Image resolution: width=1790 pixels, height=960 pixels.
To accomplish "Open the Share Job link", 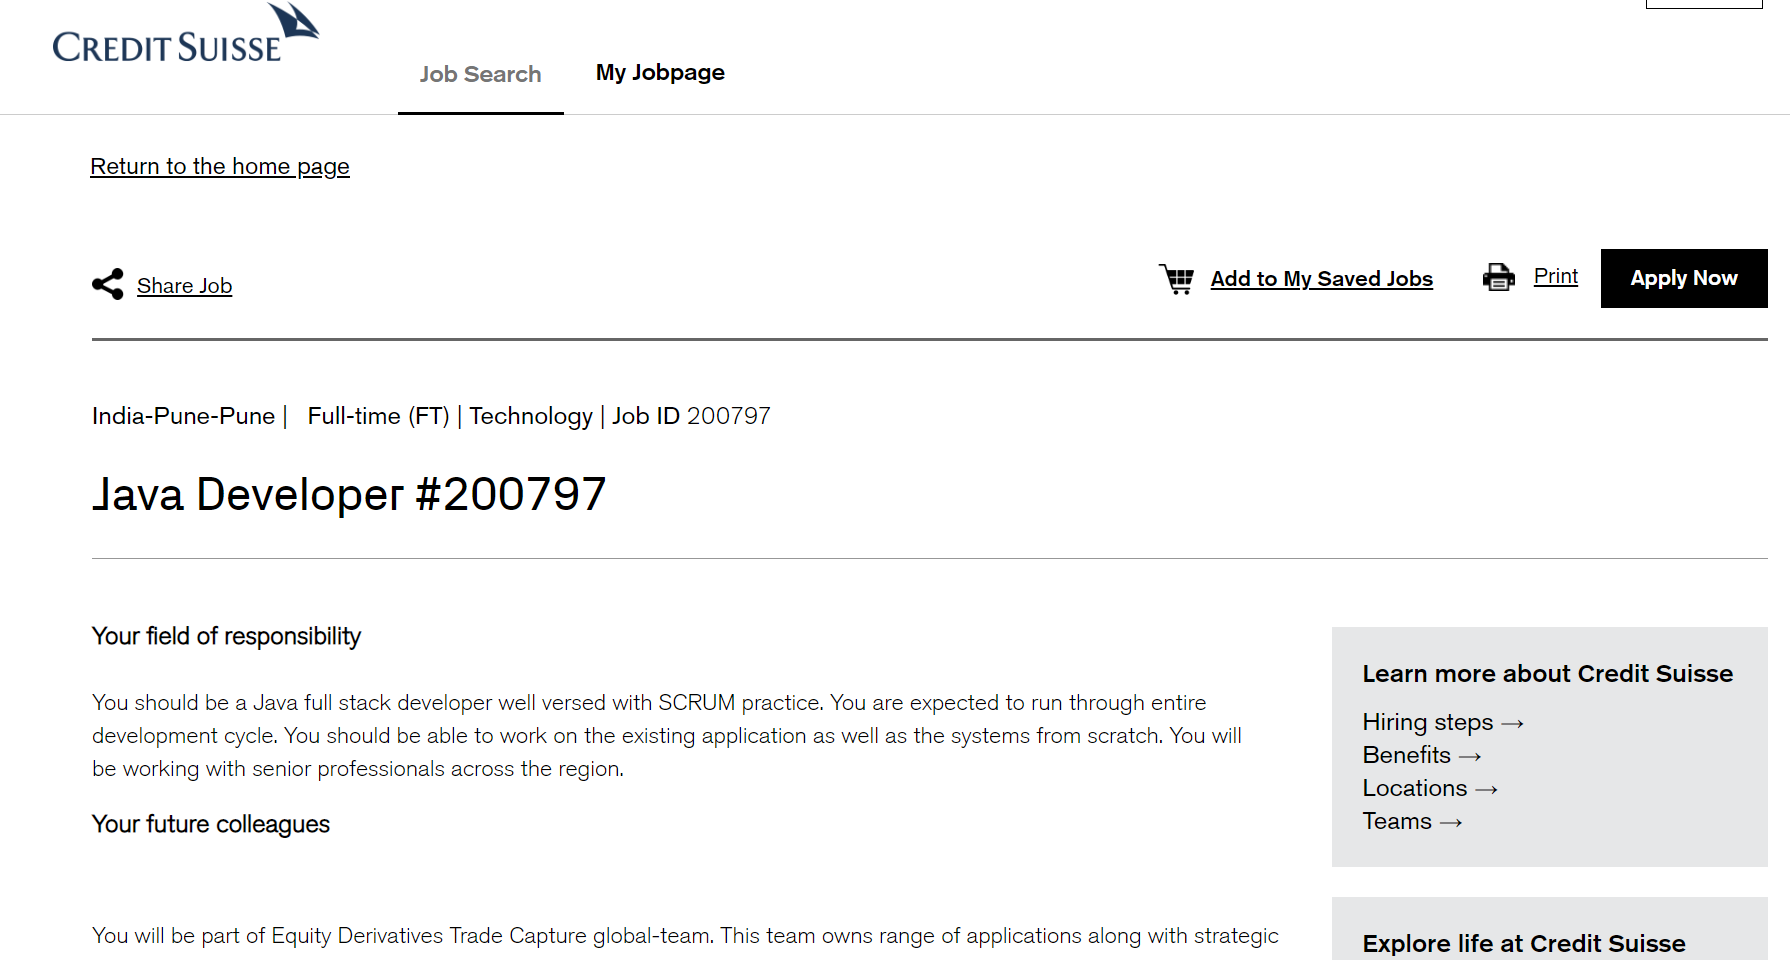I will point(184,286).
